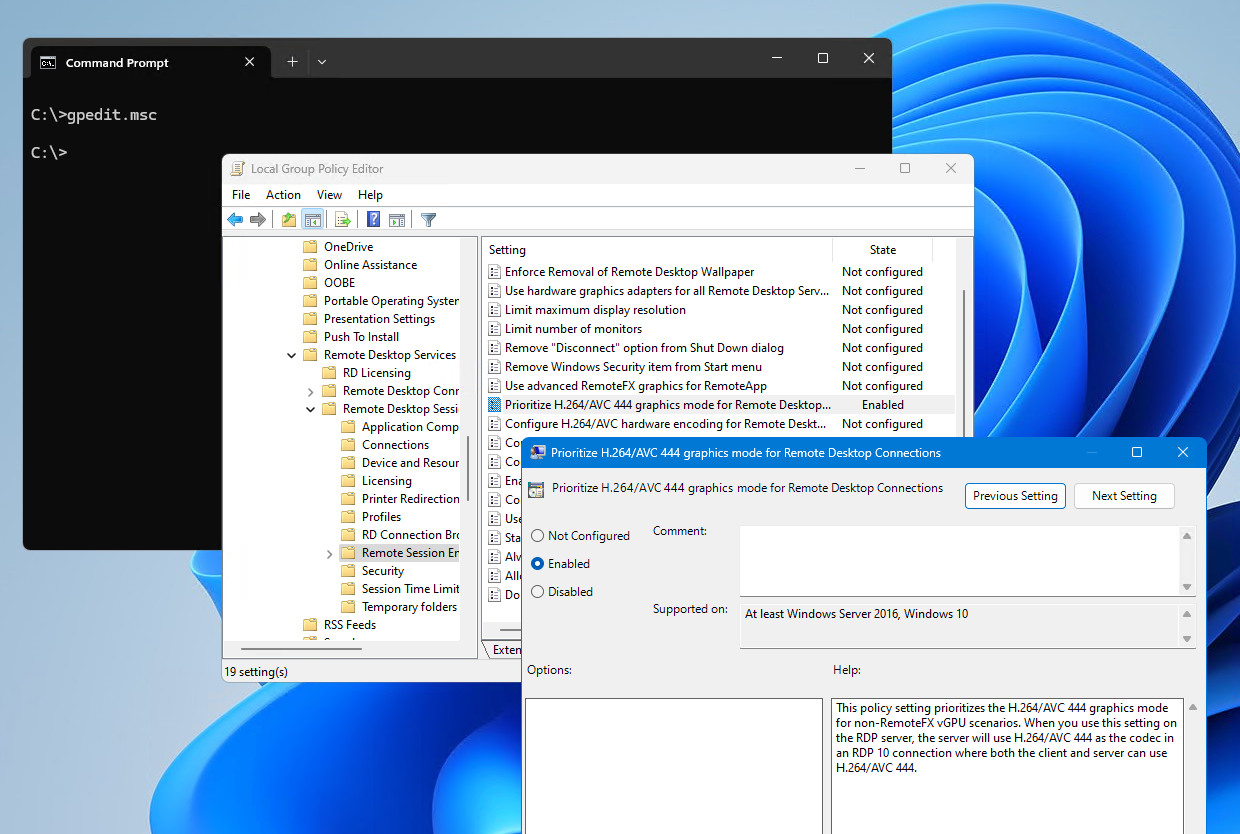Screen dimensions: 1240x834
Task: Click the Security folder icon
Action: (x=348, y=571)
